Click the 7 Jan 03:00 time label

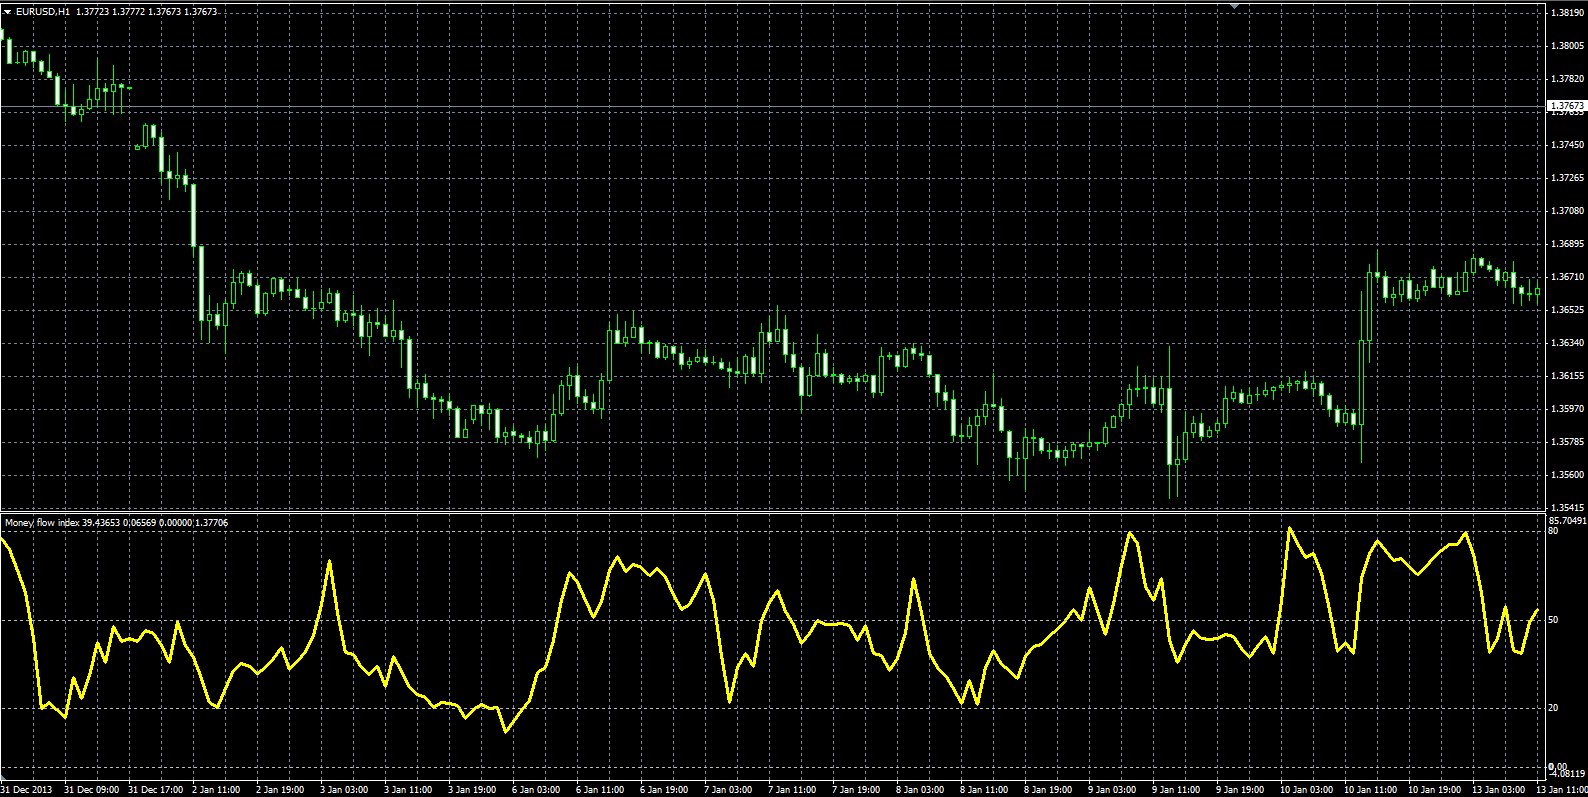(x=728, y=790)
